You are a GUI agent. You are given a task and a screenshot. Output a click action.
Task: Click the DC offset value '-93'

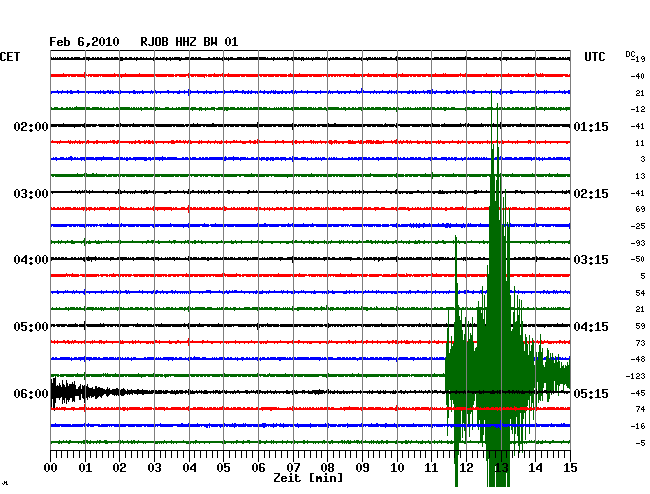click(638, 243)
